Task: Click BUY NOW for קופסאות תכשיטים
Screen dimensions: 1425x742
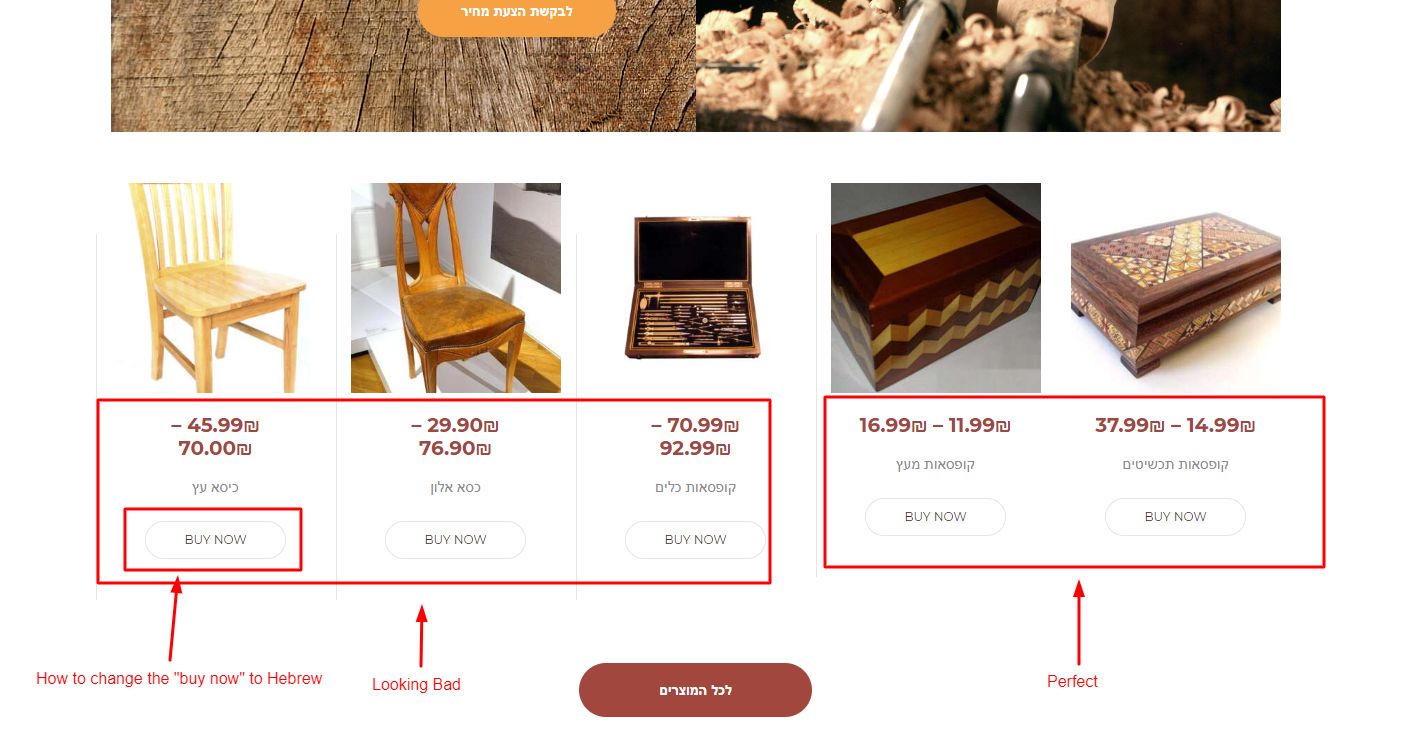Action: tap(1175, 517)
